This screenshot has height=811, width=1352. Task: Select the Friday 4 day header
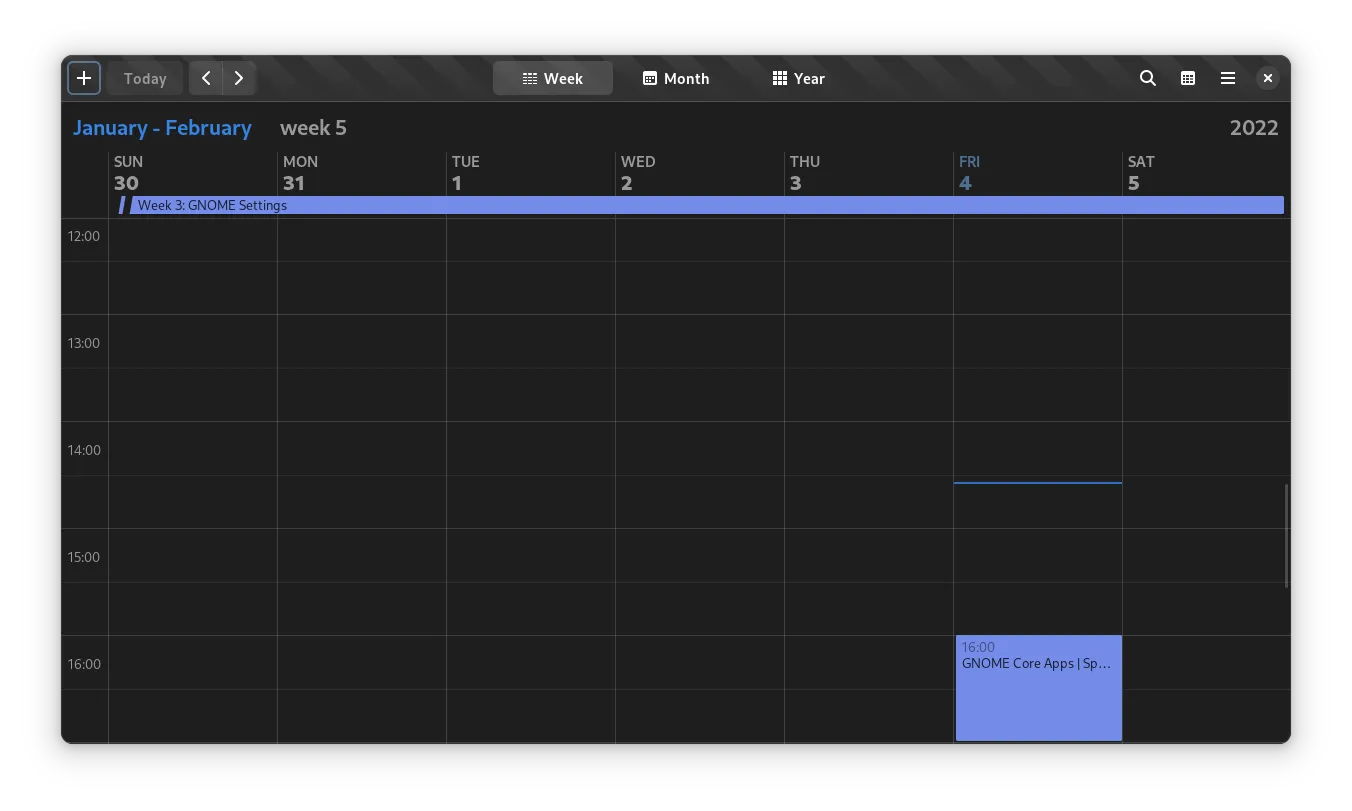(1037, 173)
